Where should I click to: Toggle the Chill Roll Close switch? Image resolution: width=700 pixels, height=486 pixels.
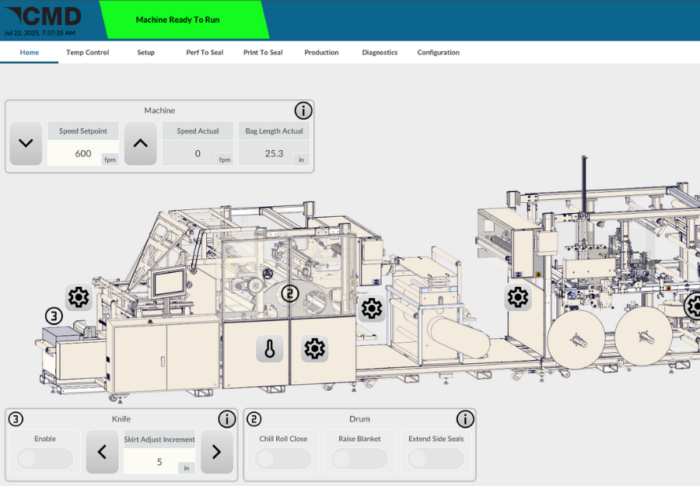[x=283, y=458]
